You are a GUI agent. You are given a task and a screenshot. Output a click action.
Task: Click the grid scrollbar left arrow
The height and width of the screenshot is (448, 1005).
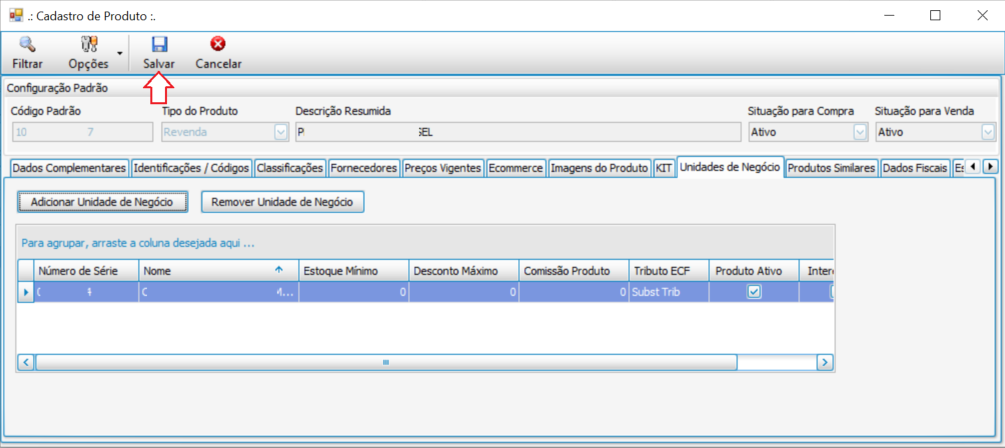[x=26, y=362]
